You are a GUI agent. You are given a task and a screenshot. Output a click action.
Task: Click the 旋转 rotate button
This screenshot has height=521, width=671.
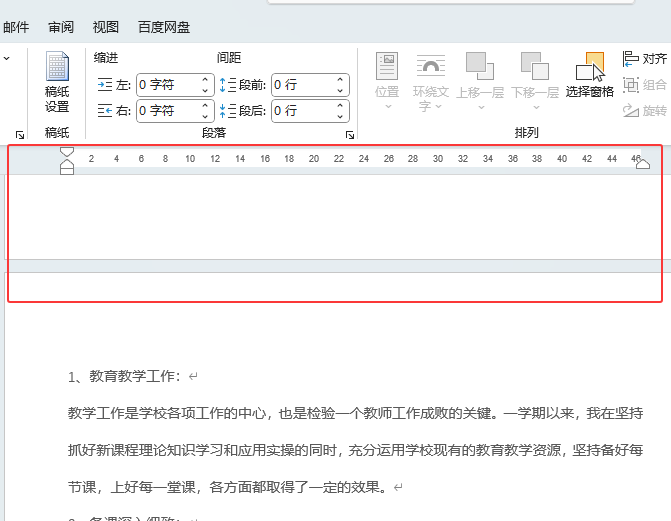tap(645, 111)
